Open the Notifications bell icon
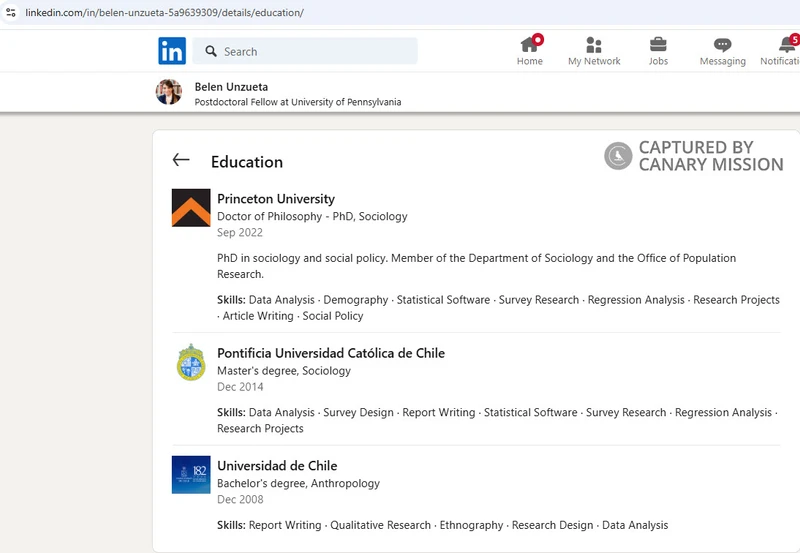The height and width of the screenshot is (553, 800). pos(788,44)
